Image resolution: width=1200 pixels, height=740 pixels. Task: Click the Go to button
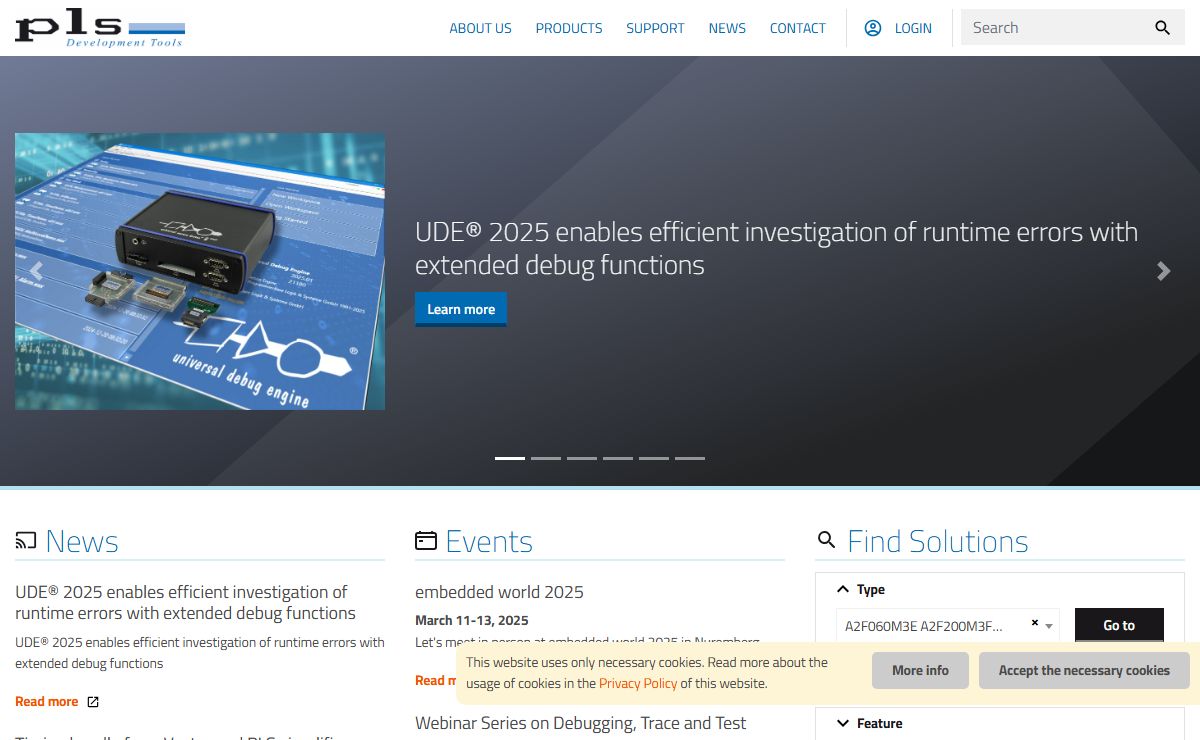(1119, 625)
